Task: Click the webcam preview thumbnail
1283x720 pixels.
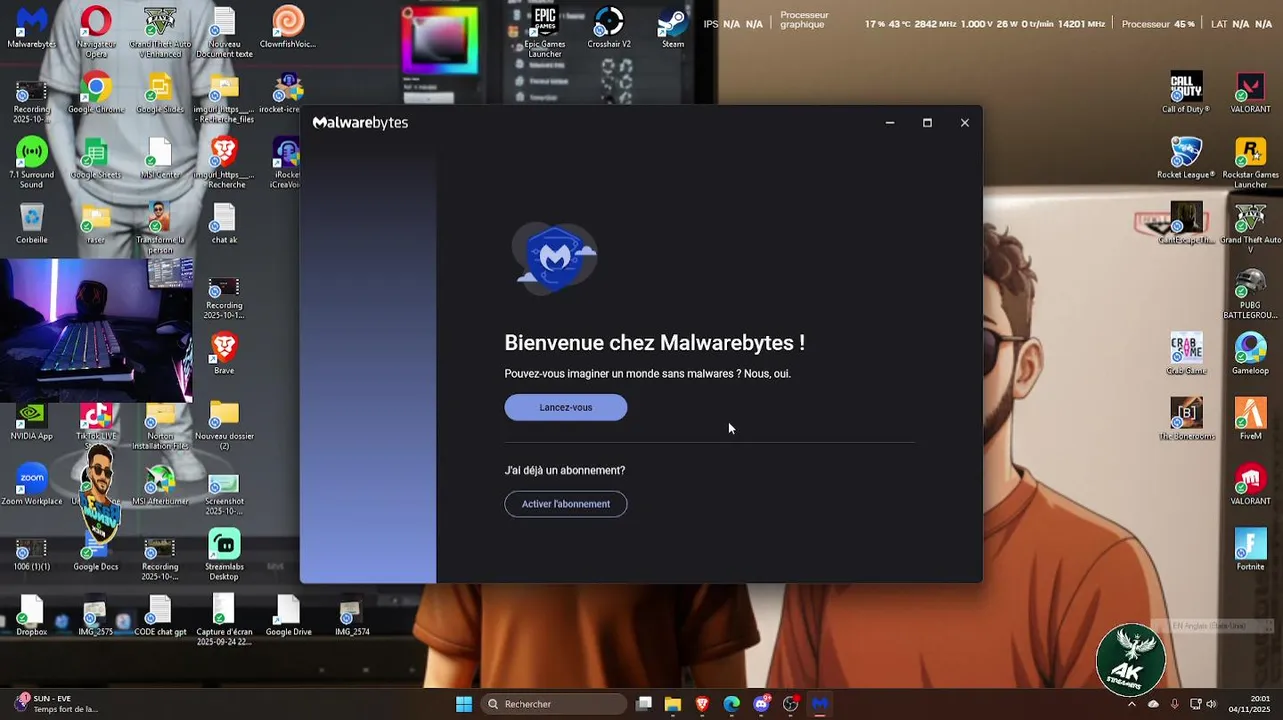Action: point(96,331)
